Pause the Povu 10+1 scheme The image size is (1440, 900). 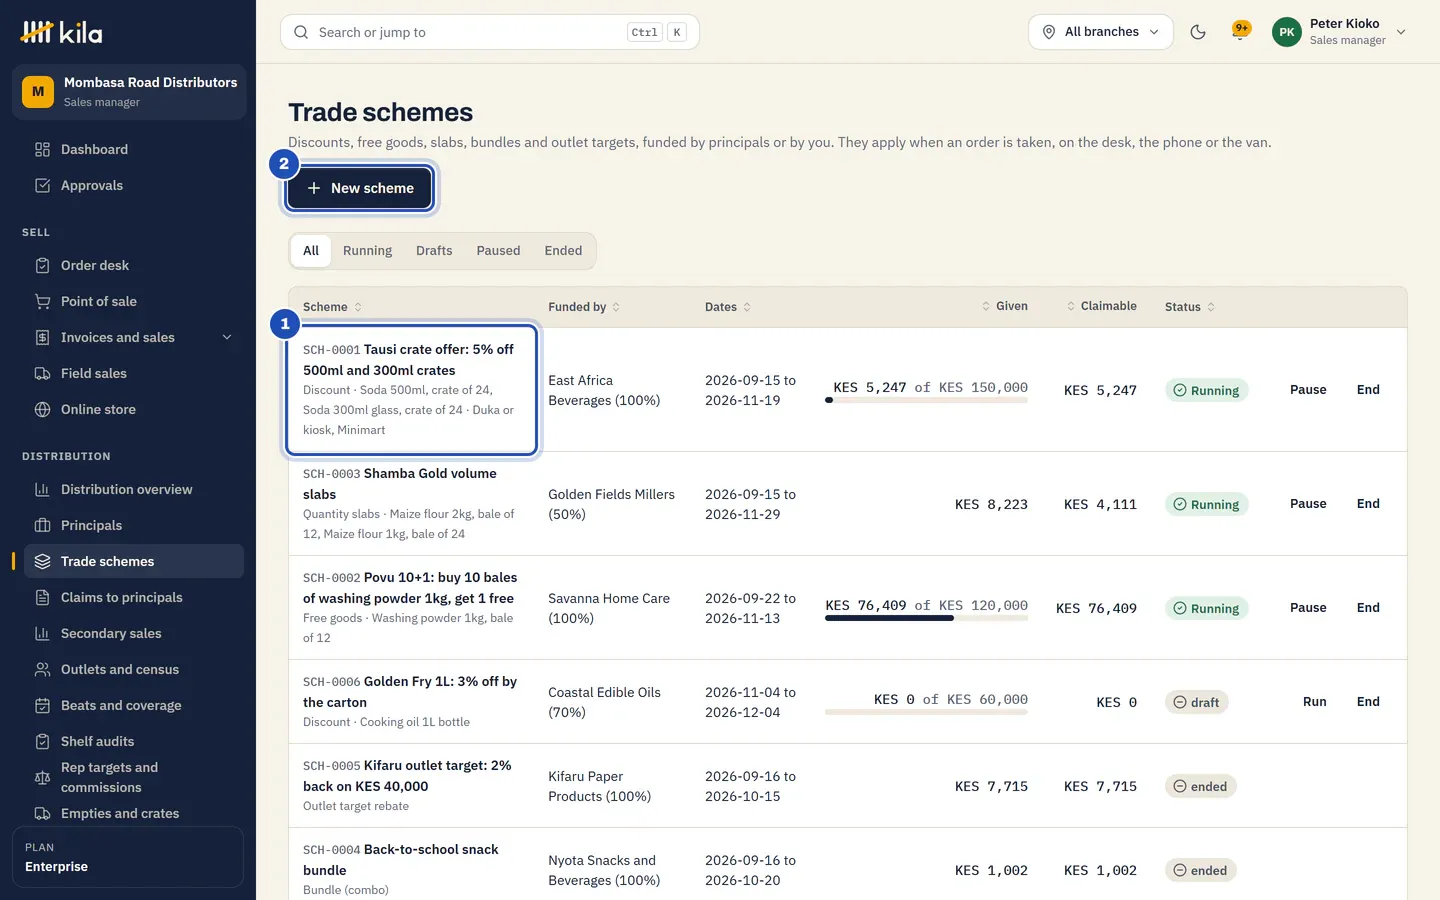1308,608
